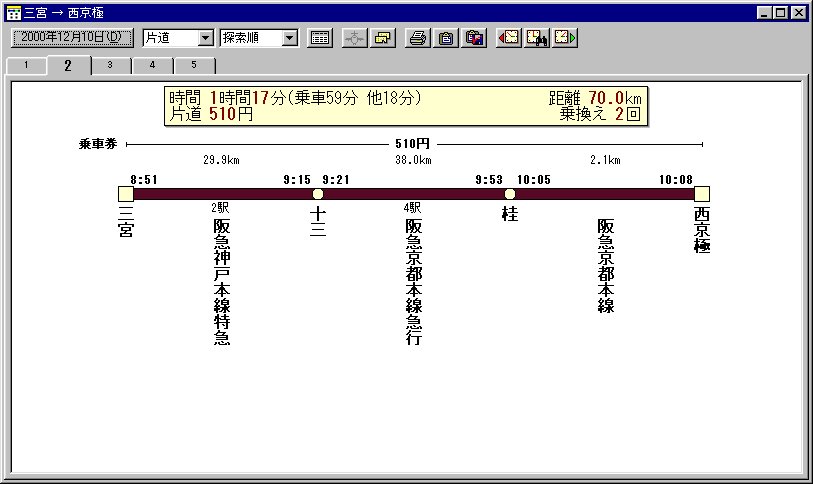Image resolution: width=813 pixels, height=484 pixels.
Task: Open the 片道 ticket type dropdown
Action: click(x=178, y=38)
